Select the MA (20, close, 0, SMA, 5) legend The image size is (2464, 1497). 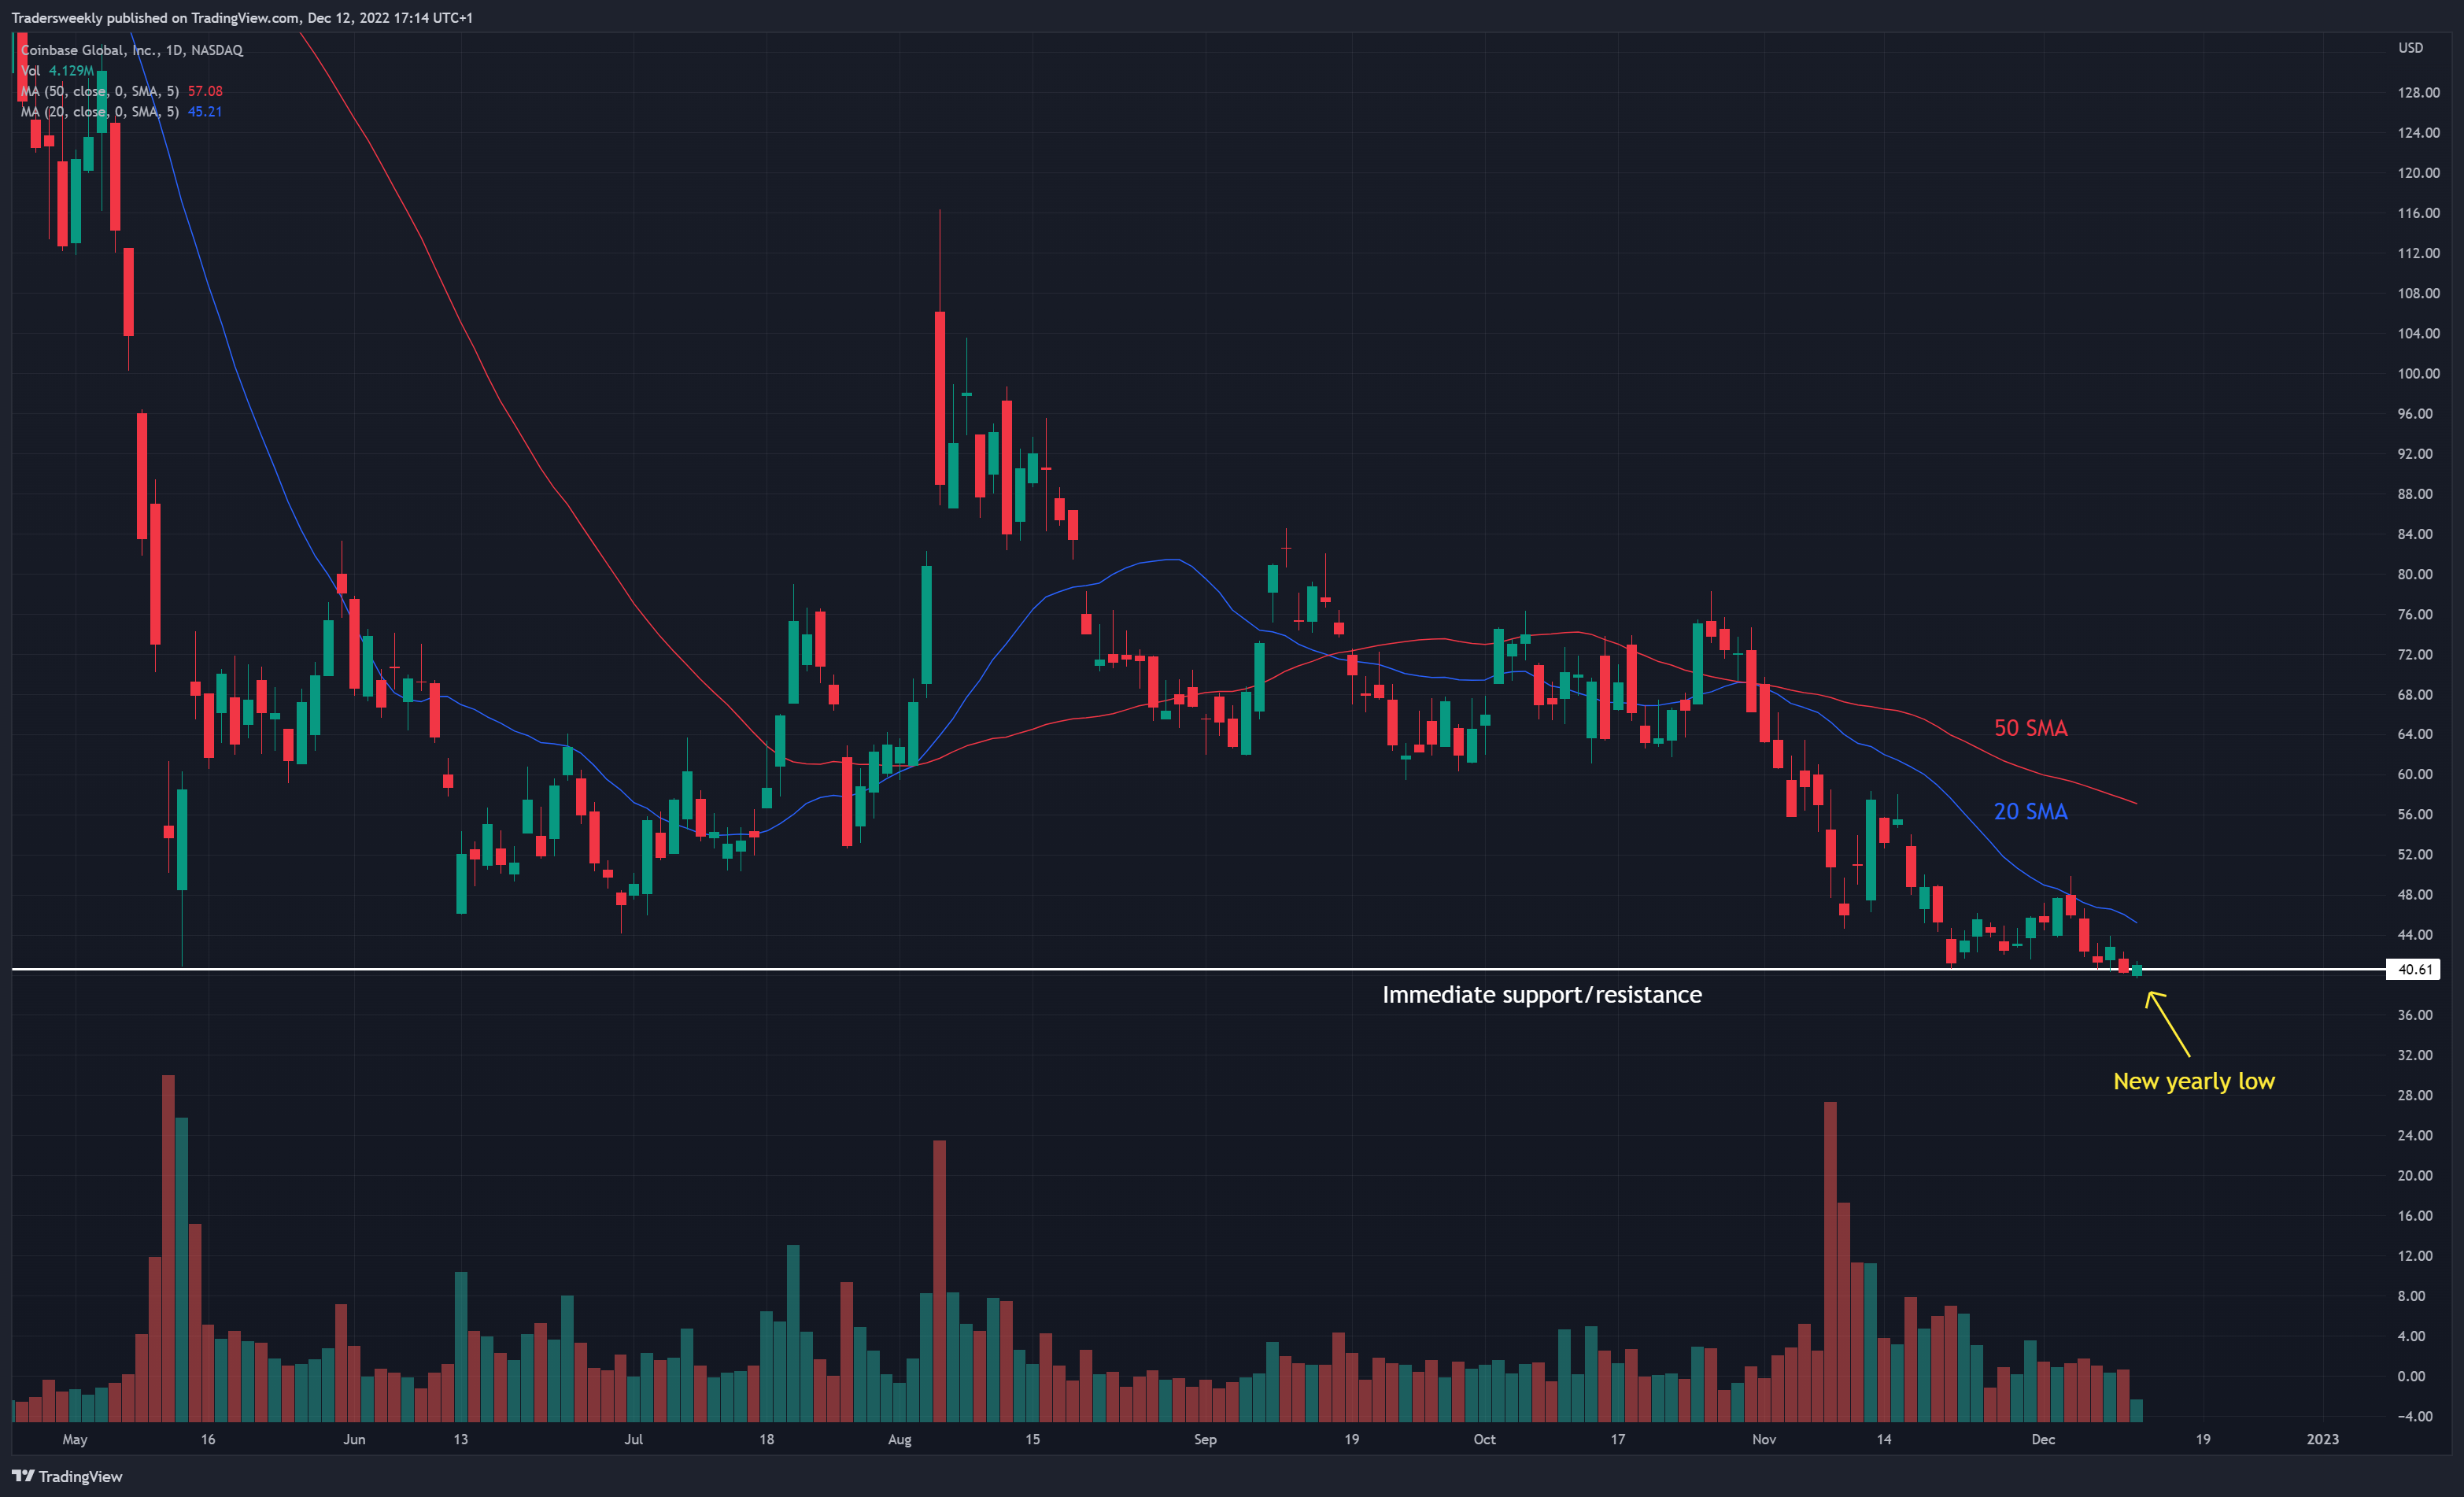pos(100,112)
